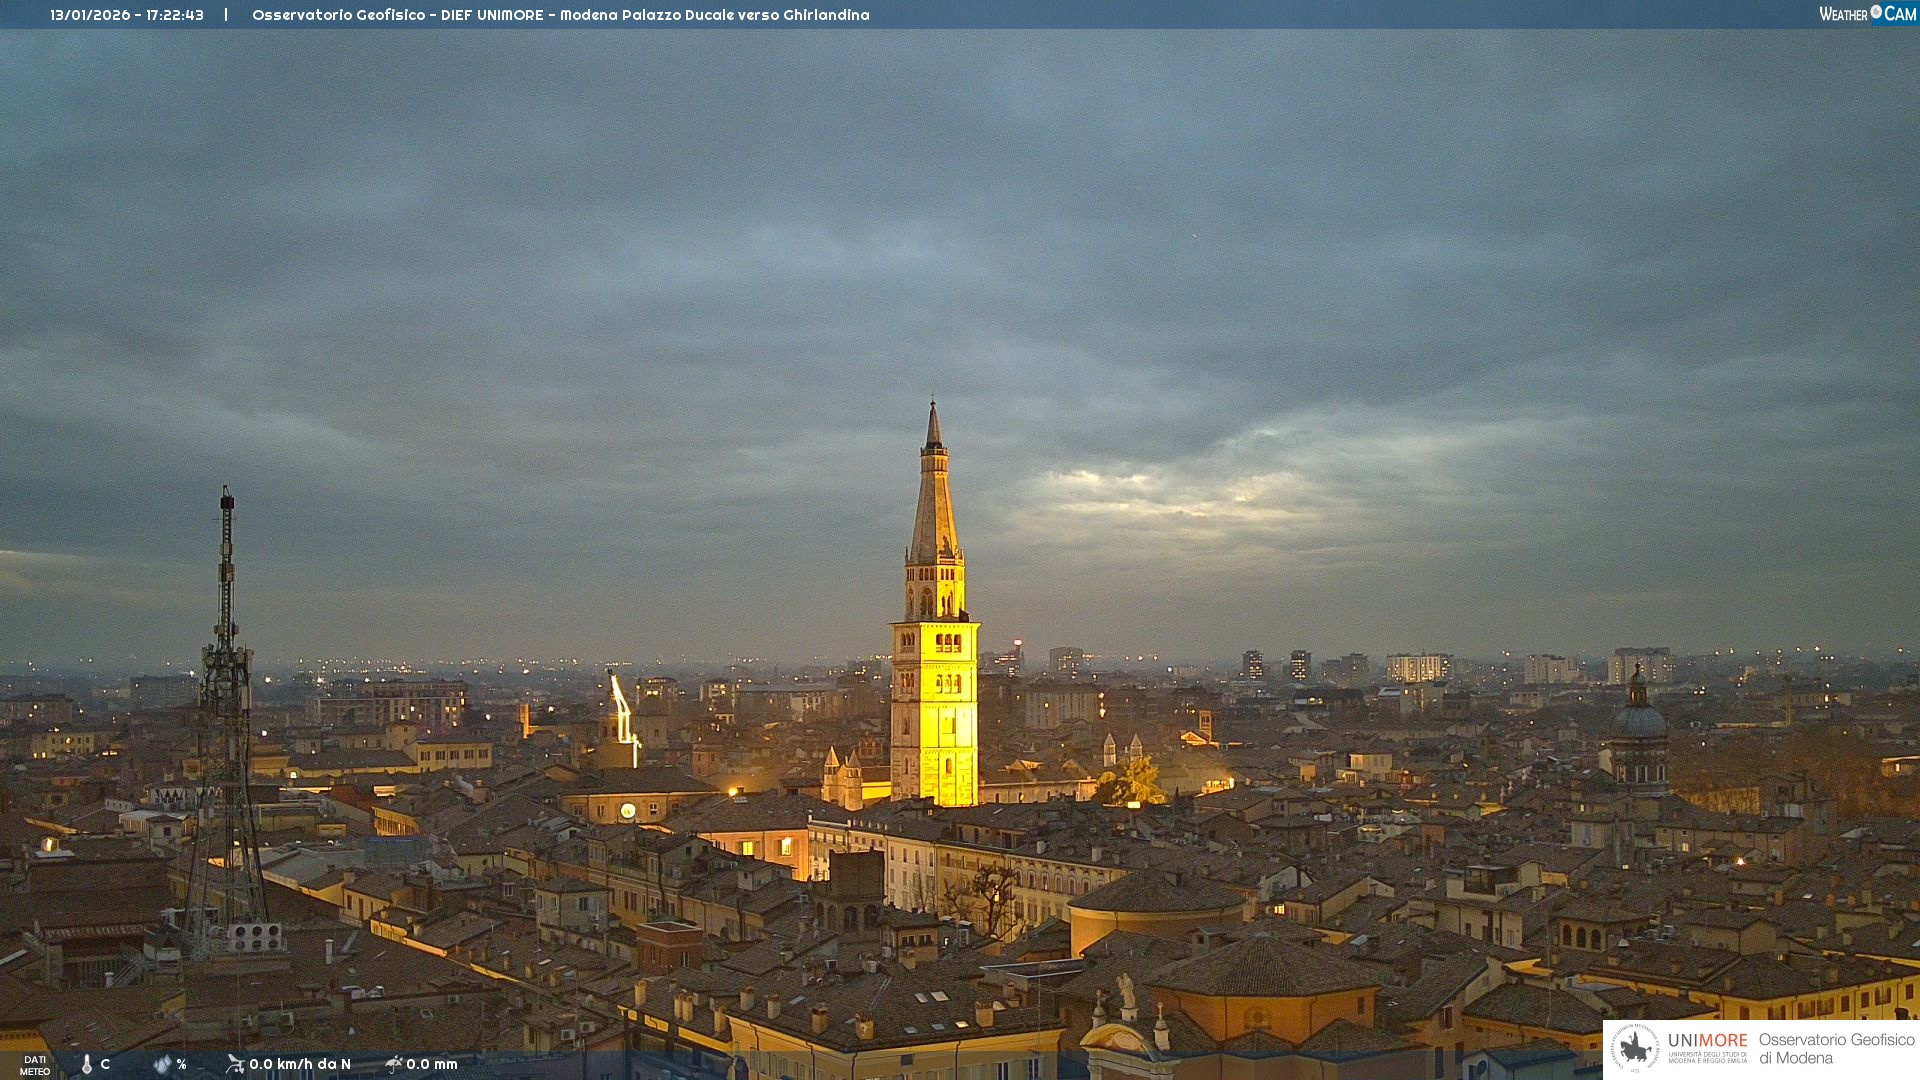Click the Osservatorio Geofisico camera title
The height and width of the screenshot is (1080, 1920).
[560, 15]
